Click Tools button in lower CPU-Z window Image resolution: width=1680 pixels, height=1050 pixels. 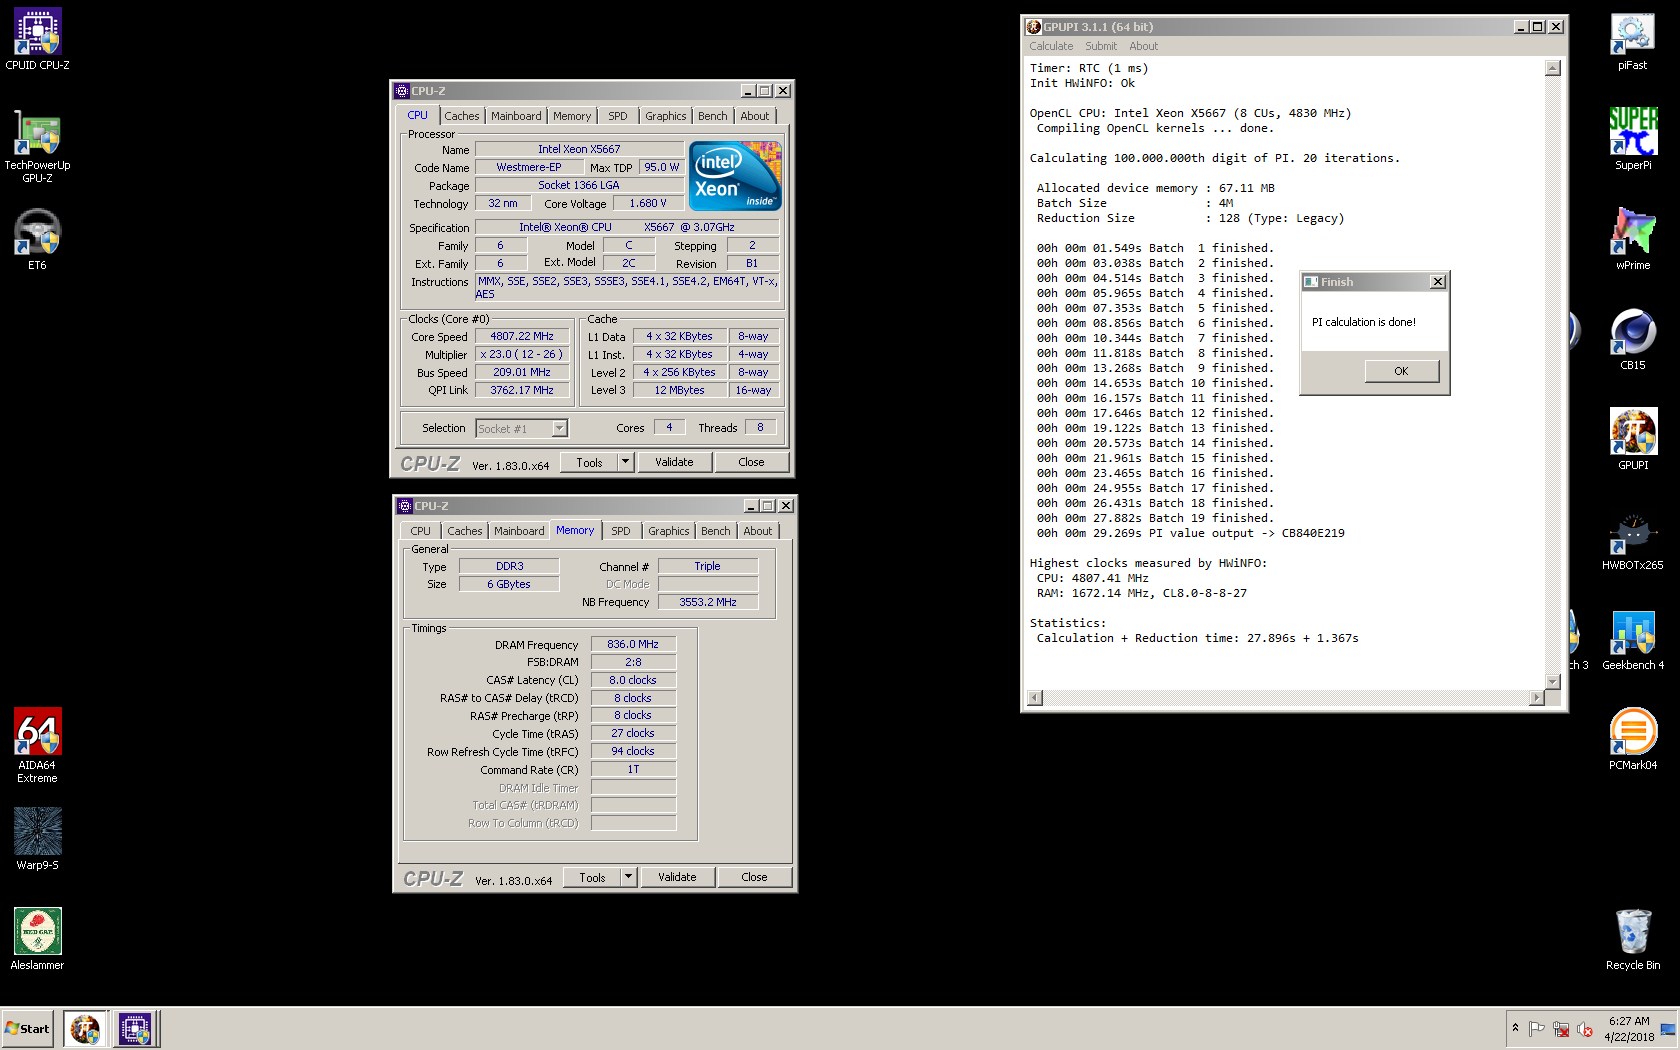coord(592,877)
